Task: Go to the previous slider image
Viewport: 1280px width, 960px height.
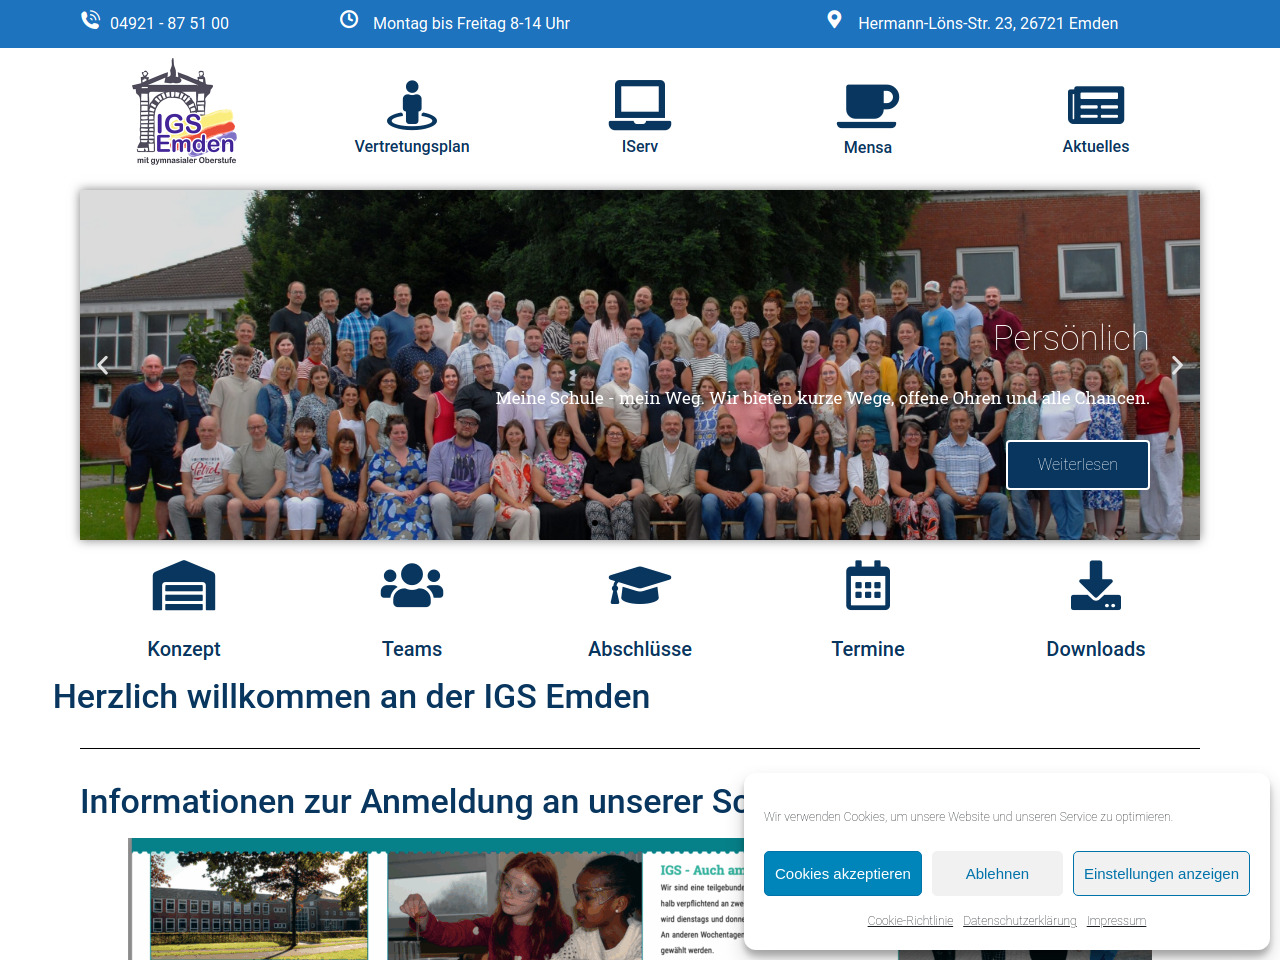Action: click(103, 366)
